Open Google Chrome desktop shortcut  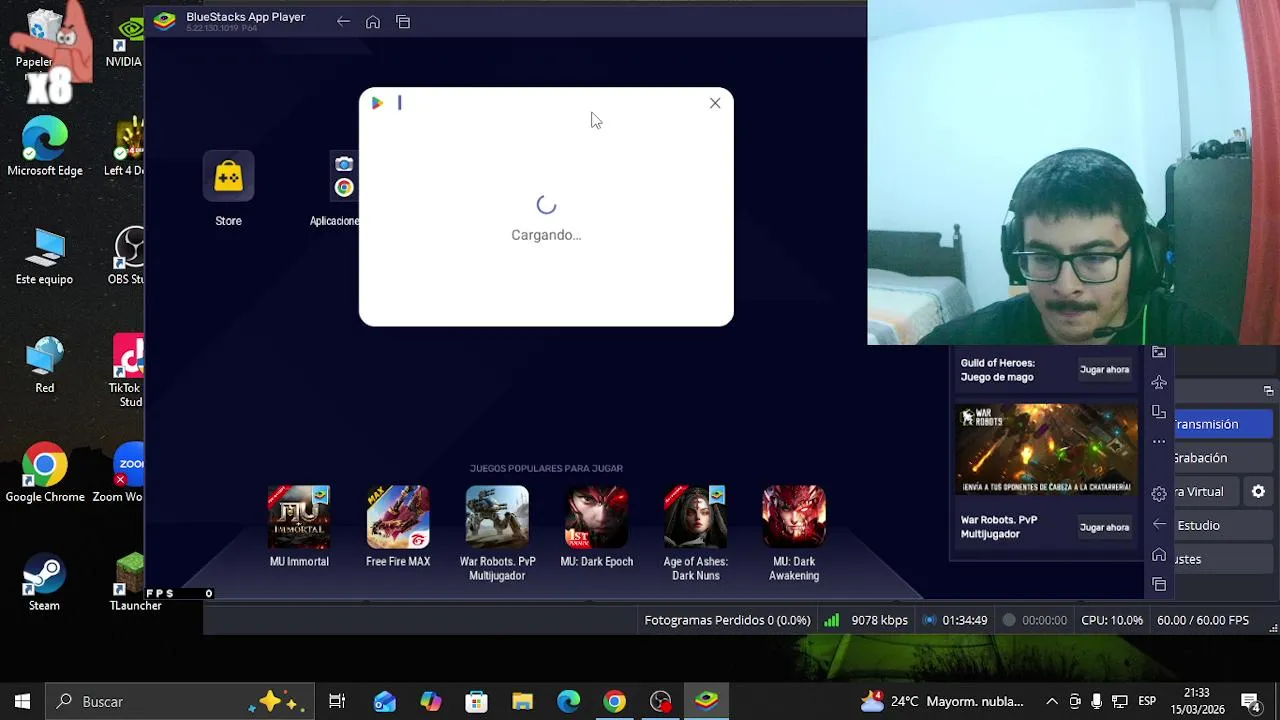coord(45,474)
